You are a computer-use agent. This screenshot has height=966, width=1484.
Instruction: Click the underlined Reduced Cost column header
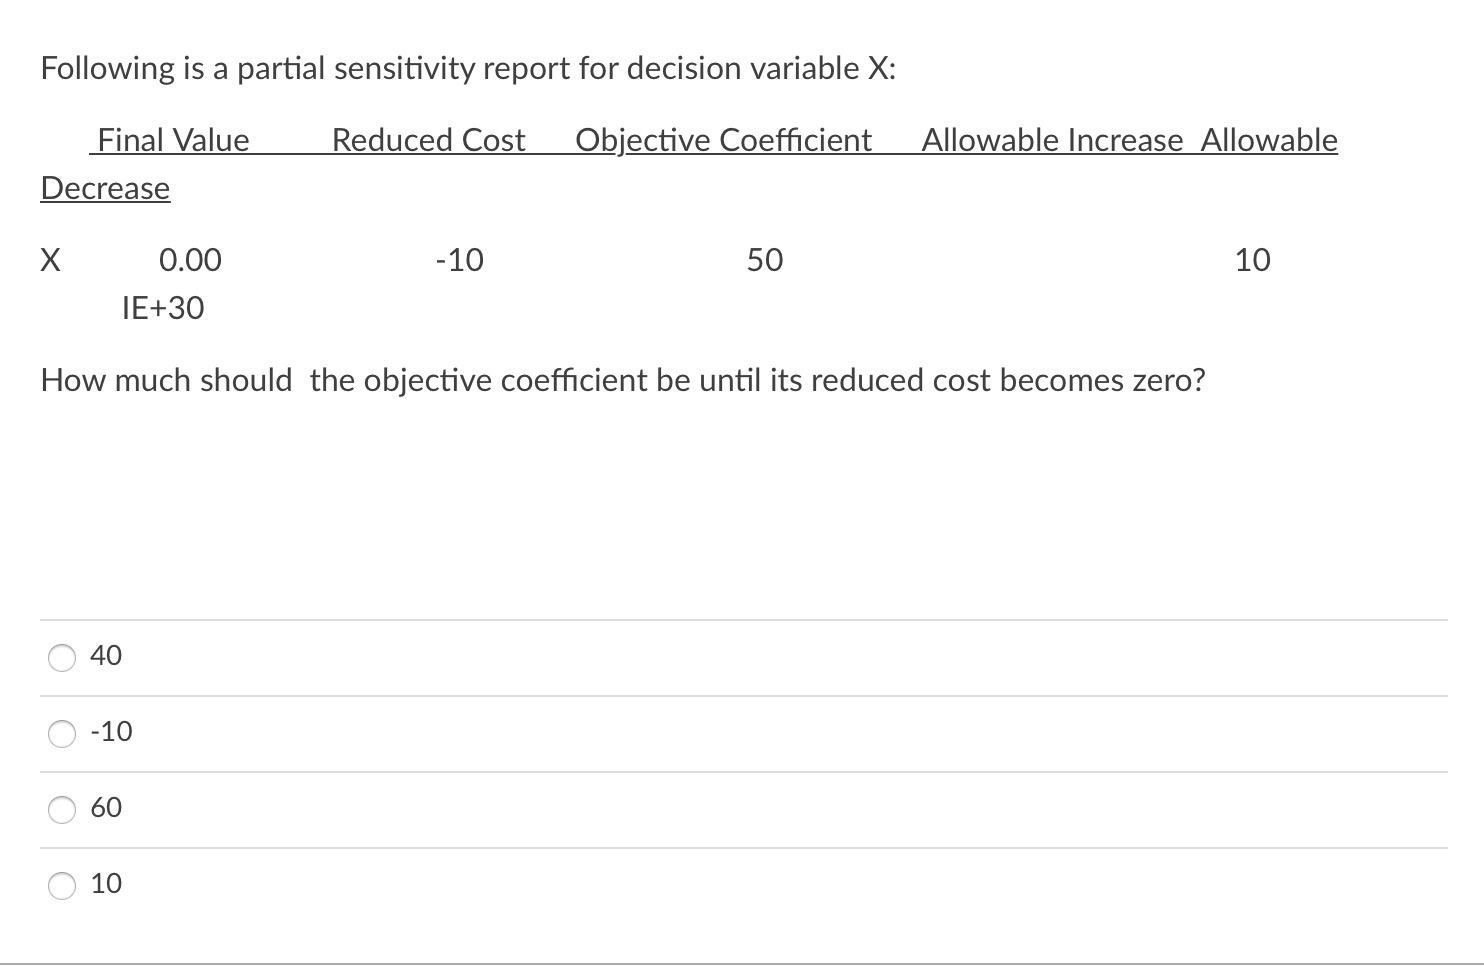point(428,141)
